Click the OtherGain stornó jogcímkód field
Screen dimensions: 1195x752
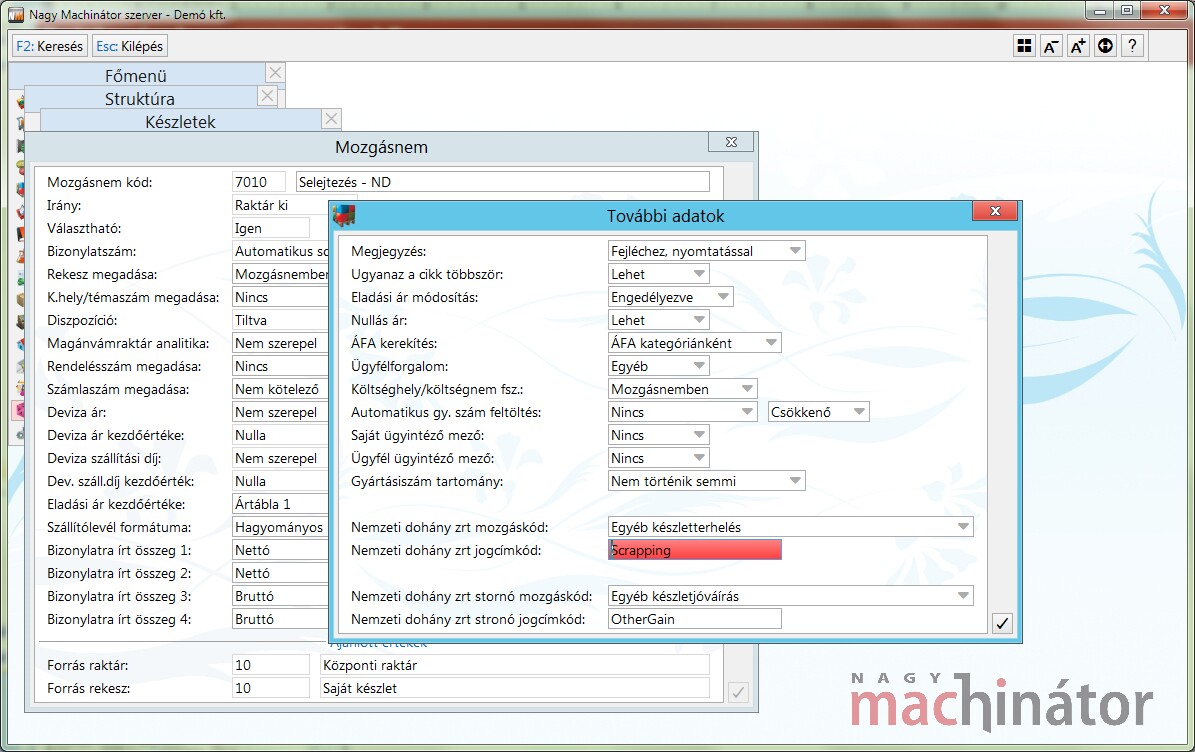(x=694, y=619)
